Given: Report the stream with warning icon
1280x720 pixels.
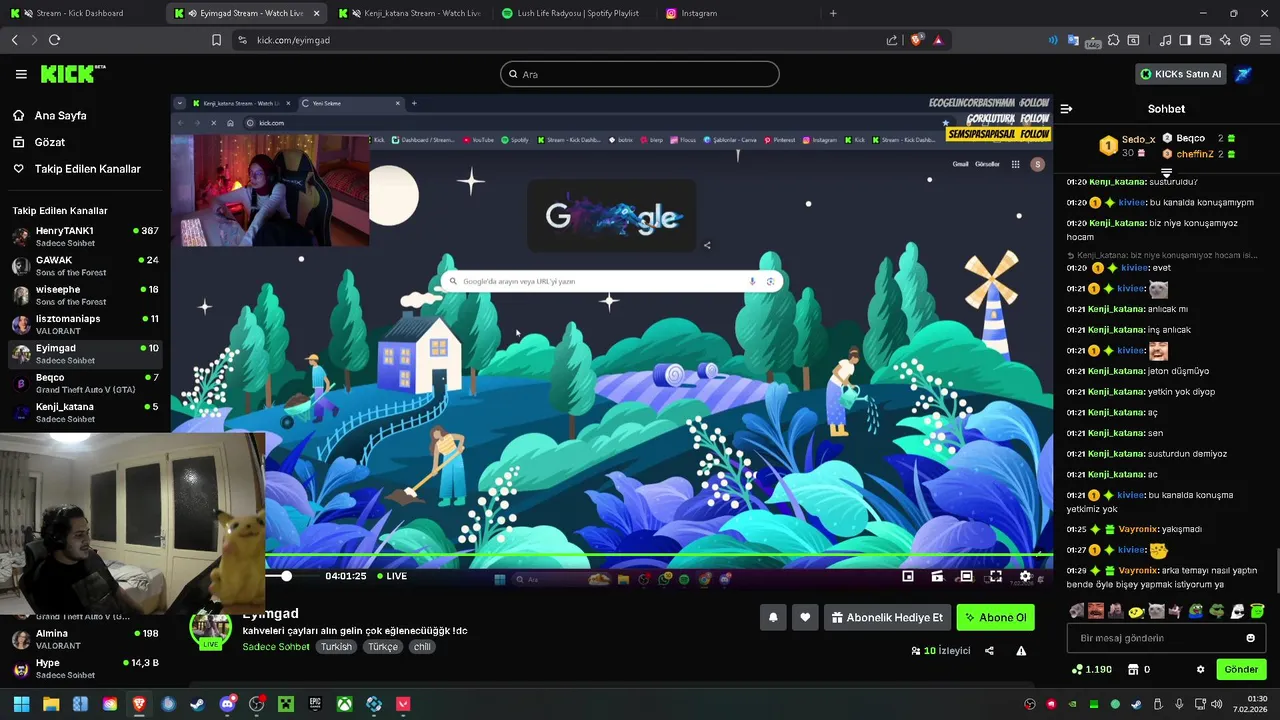Looking at the screenshot, I should tap(1021, 651).
